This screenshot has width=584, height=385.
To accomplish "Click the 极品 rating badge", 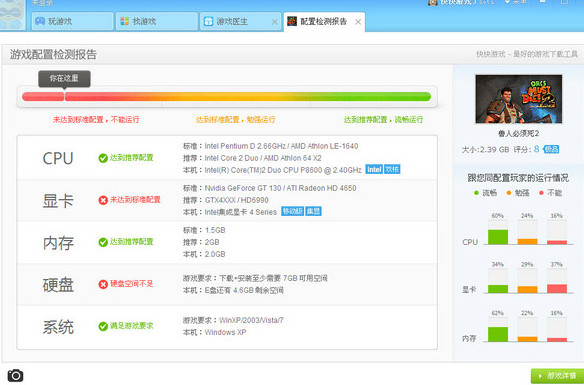I will [x=551, y=150].
